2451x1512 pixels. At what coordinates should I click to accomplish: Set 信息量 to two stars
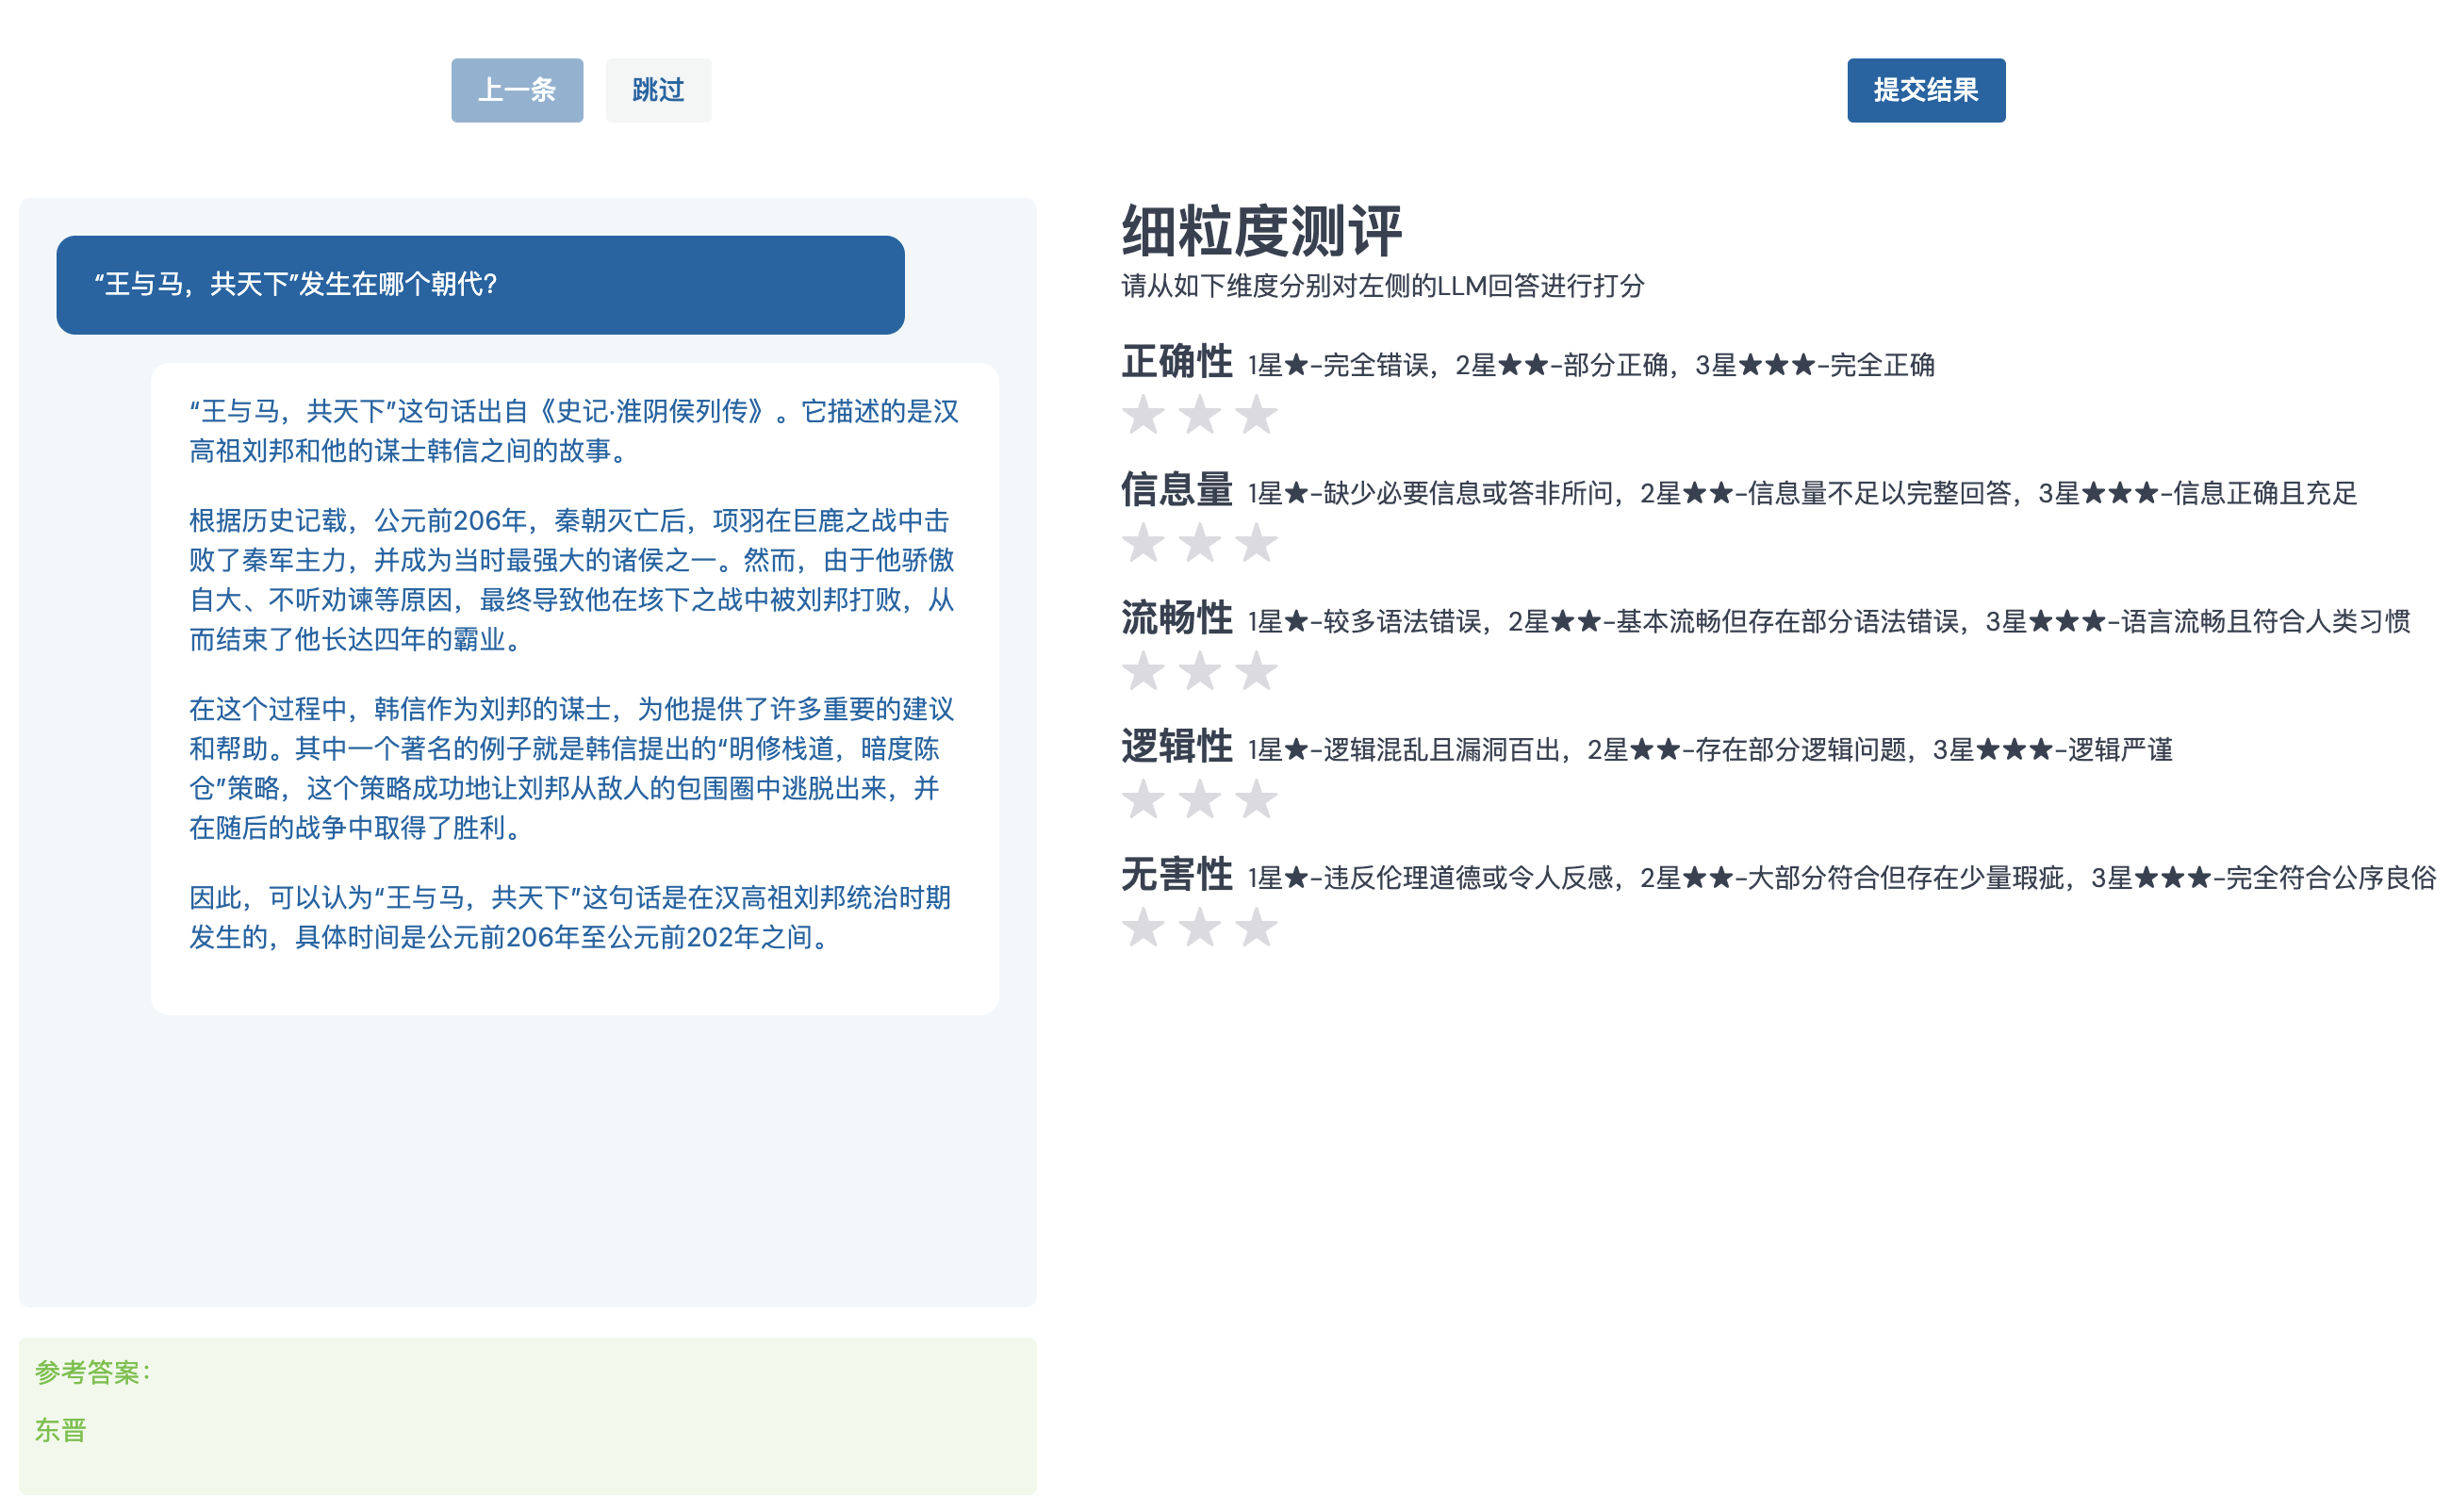point(1199,543)
